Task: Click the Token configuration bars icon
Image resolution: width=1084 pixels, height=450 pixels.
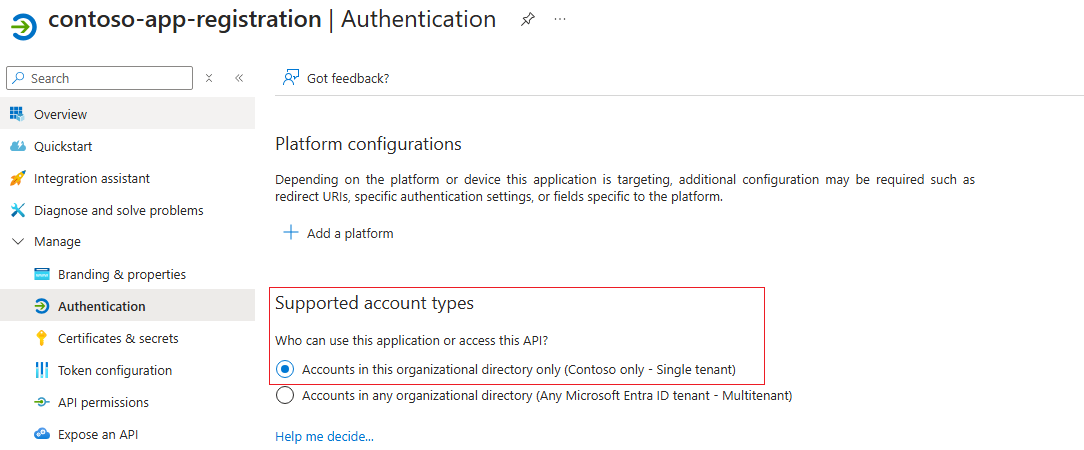Action: [41, 370]
